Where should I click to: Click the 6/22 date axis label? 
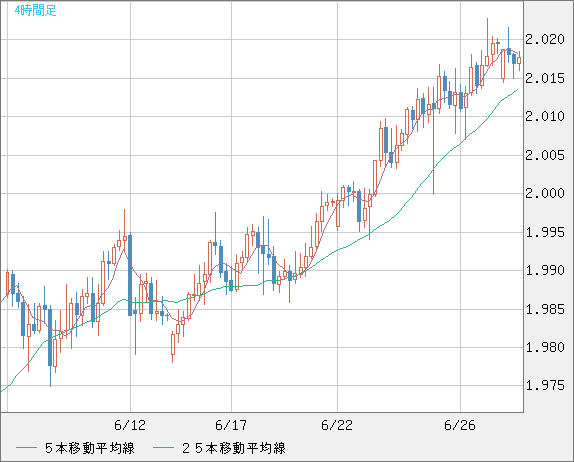pyautogui.click(x=337, y=425)
